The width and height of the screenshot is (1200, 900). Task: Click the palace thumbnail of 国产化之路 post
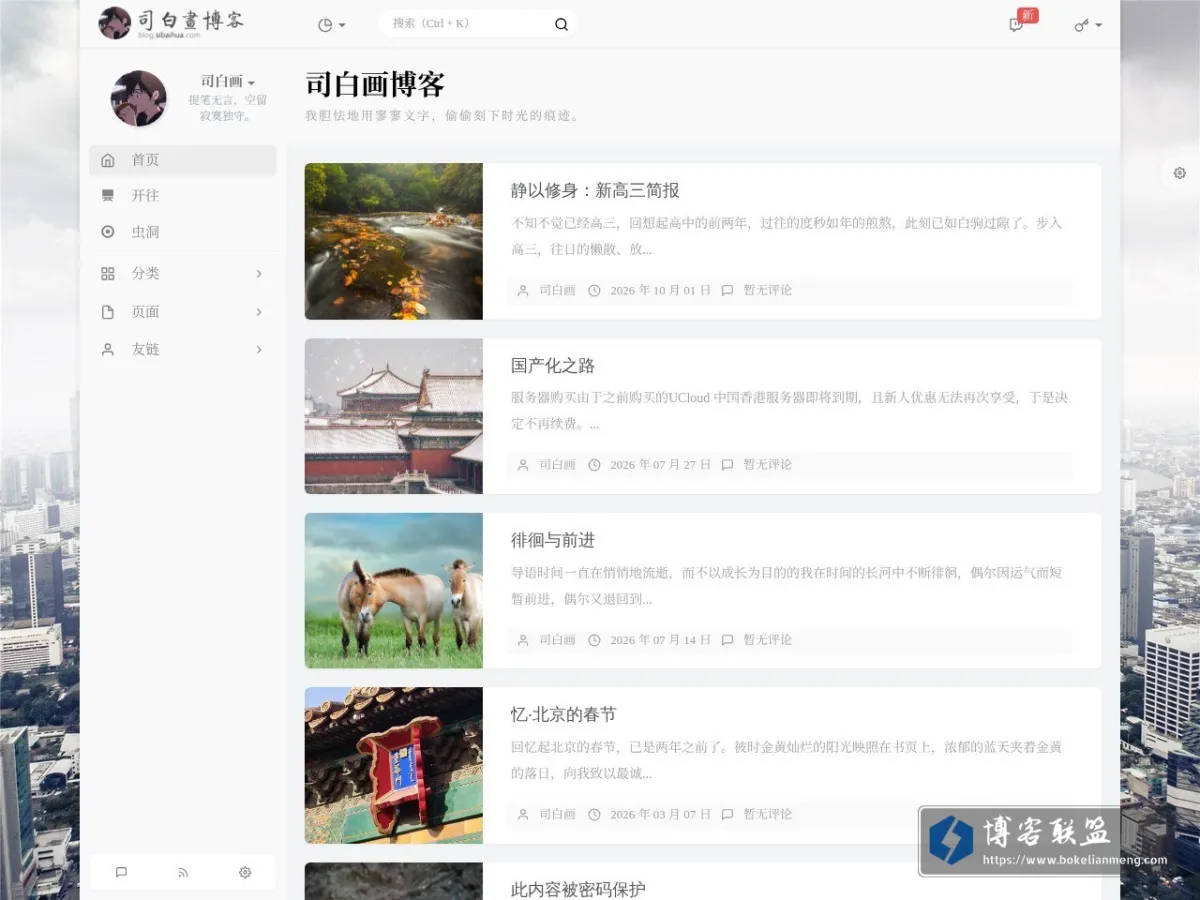coord(394,416)
